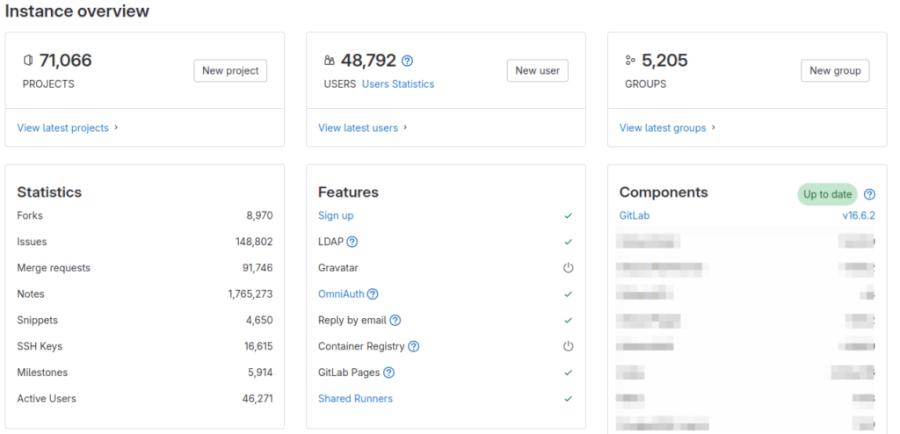Click the New project button

[230, 71]
